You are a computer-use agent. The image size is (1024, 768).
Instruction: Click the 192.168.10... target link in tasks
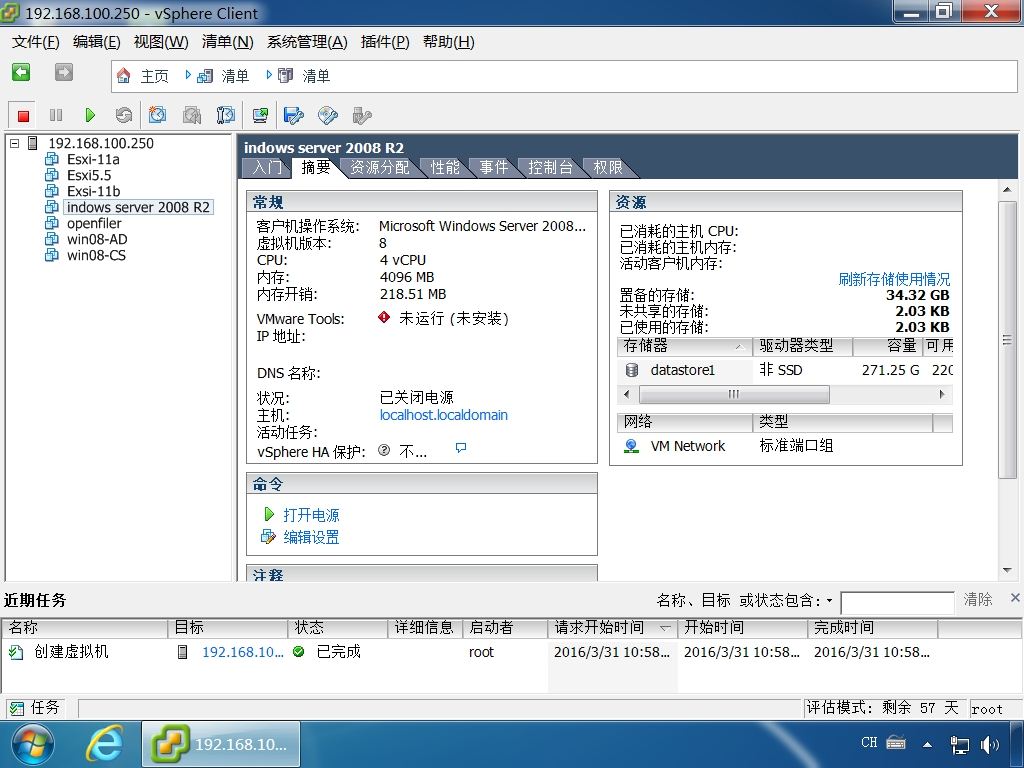click(x=243, y=652)
